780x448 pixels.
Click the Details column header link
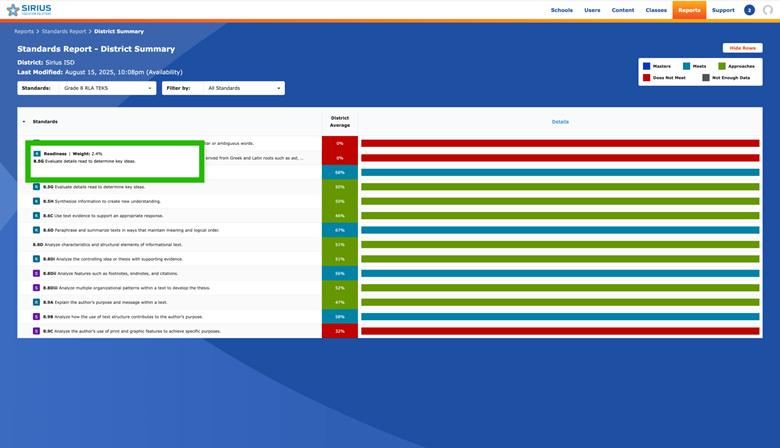pyautogui.click(x=560, y=122)
